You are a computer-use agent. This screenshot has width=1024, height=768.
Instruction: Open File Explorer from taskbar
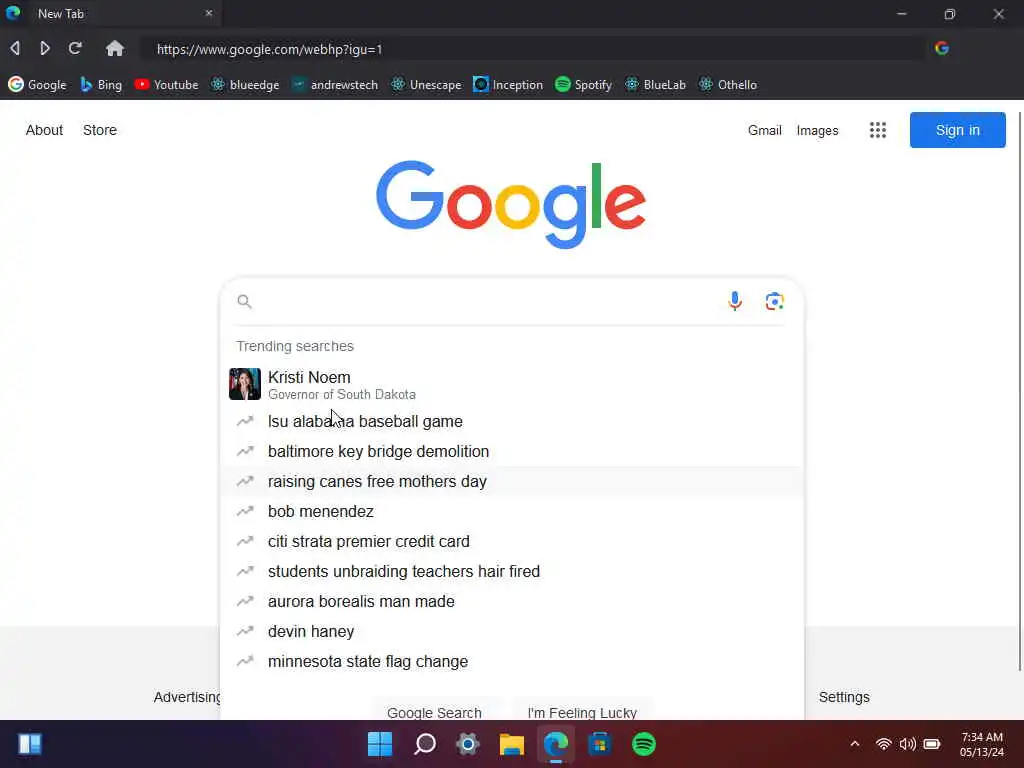(511, 744)
